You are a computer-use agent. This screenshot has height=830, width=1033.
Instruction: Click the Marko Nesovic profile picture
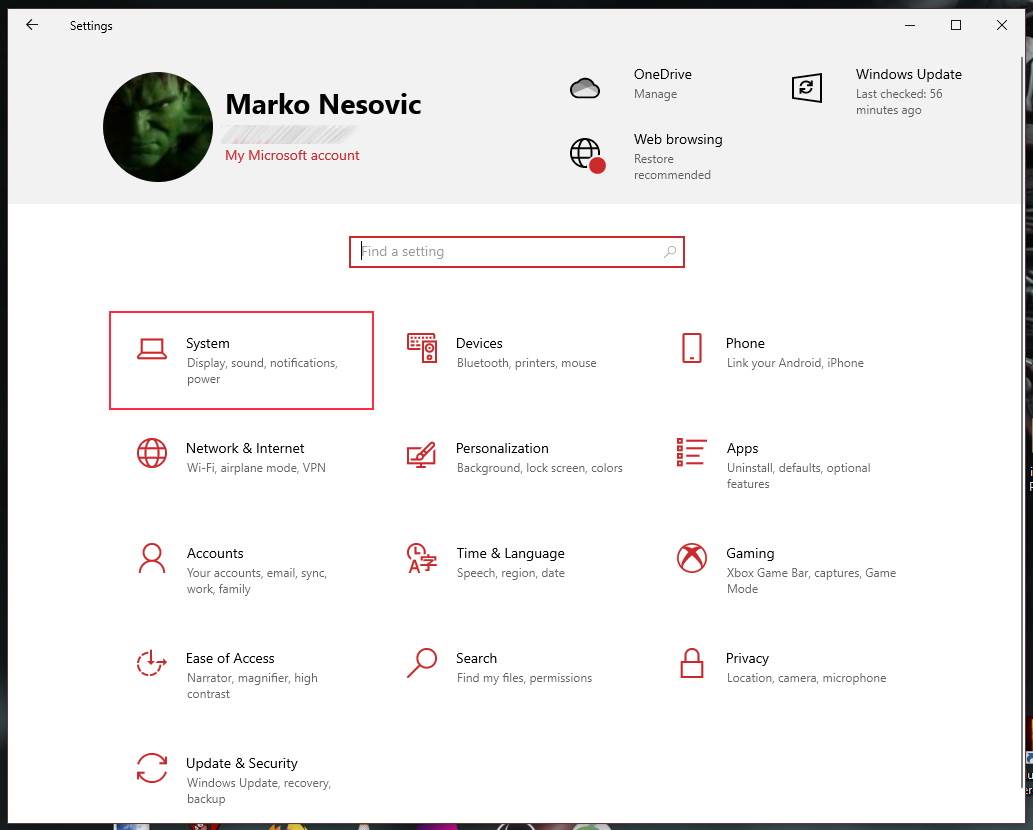click(157, 126)
